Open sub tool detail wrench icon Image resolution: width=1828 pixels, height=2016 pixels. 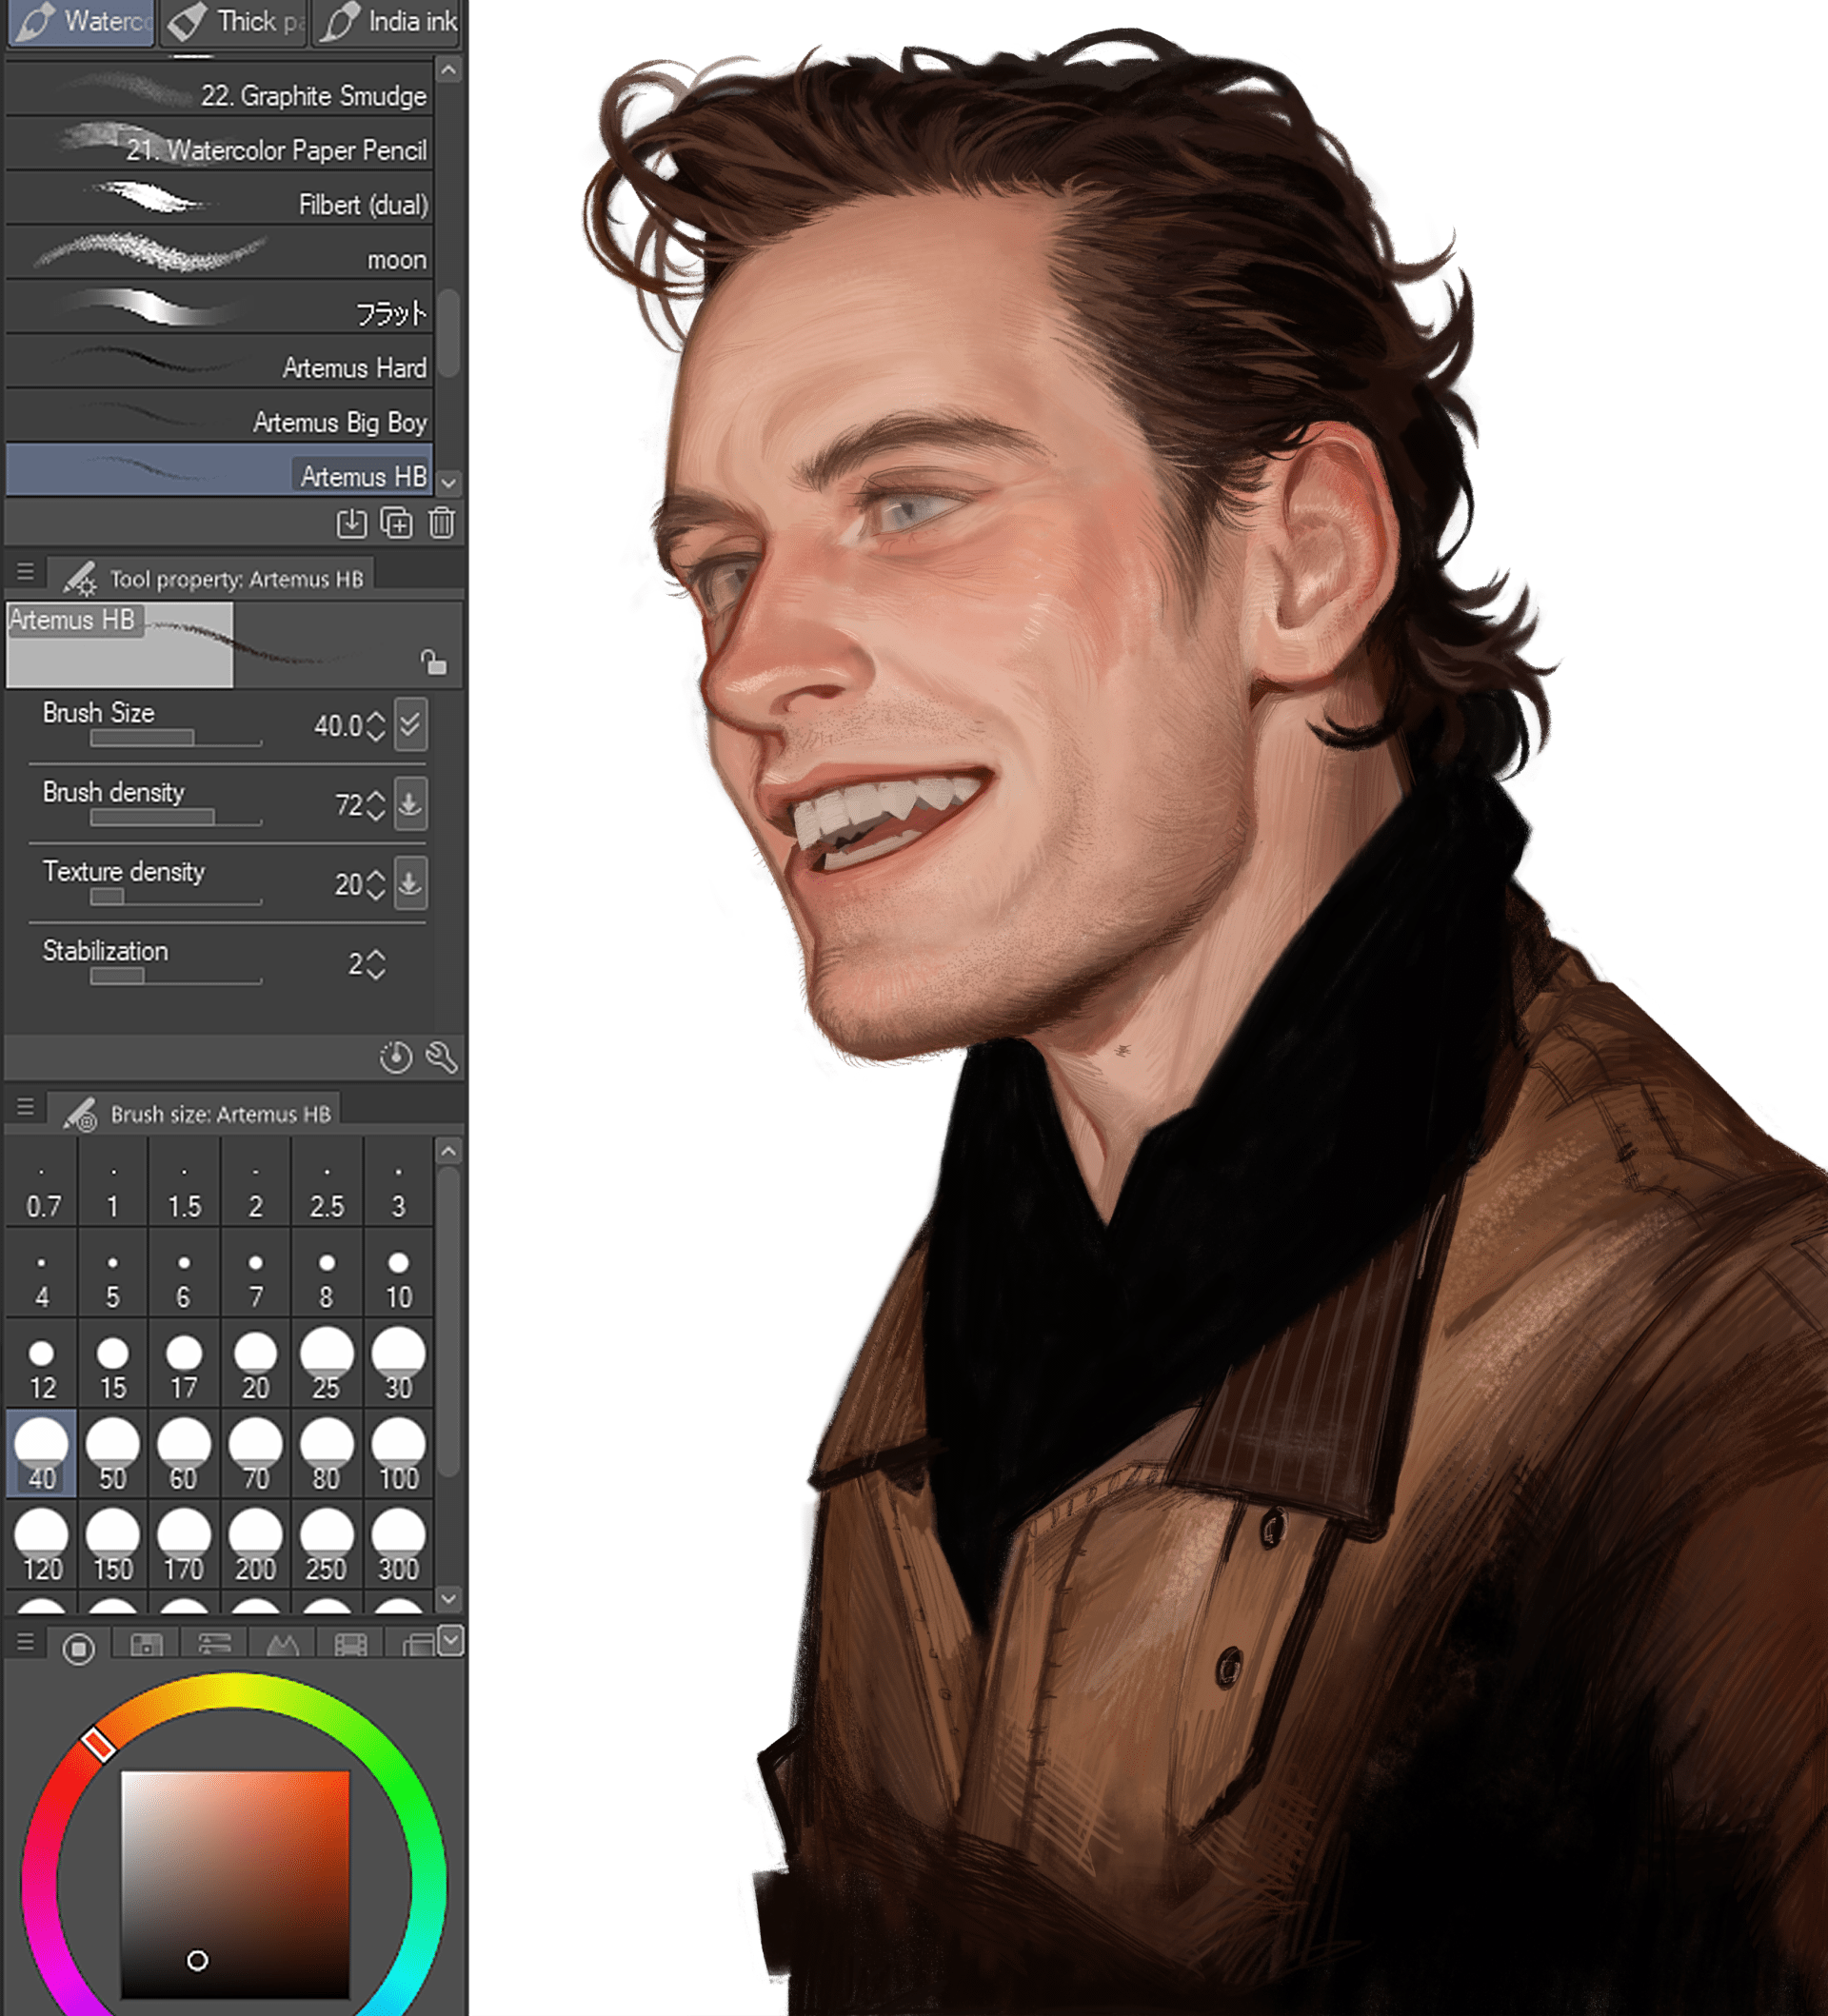coord(441,1057)
